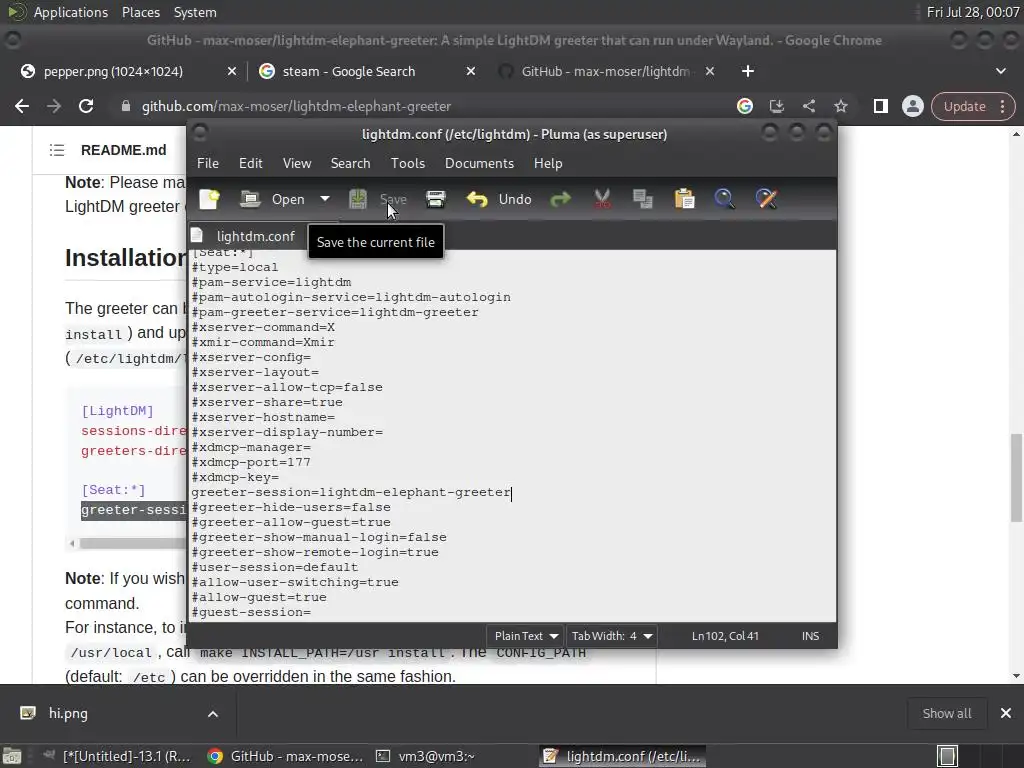Open the Search menu in Pluma
Screen dimensions: 1024x768
point(350,163)
